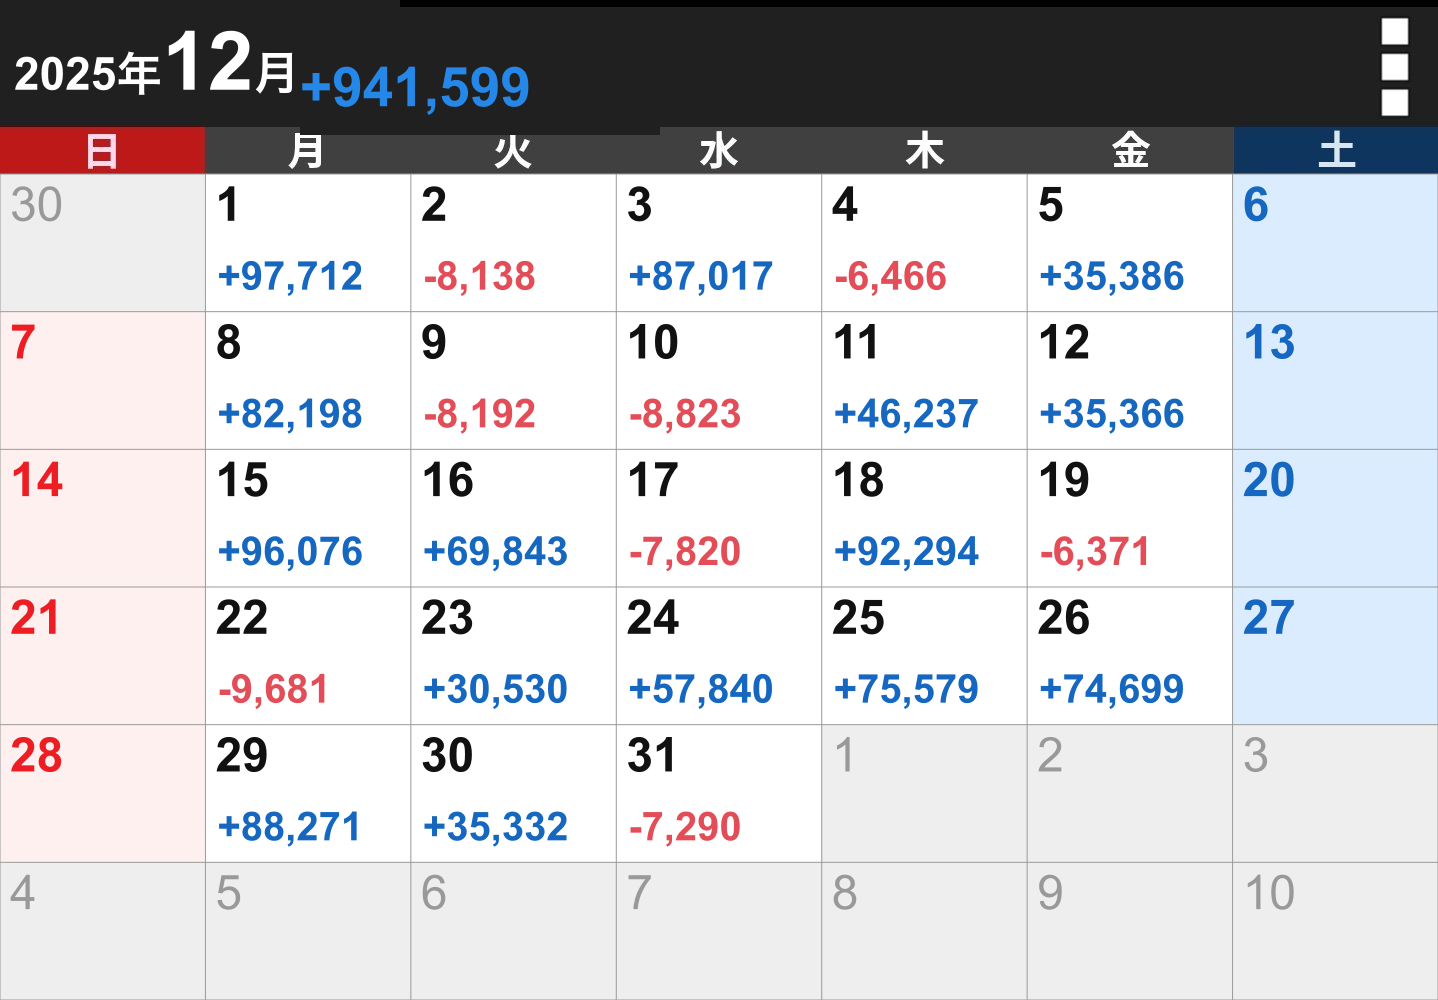Select Saturday December 13 cell
1438x1000 pixels.
coord(1336,381)
